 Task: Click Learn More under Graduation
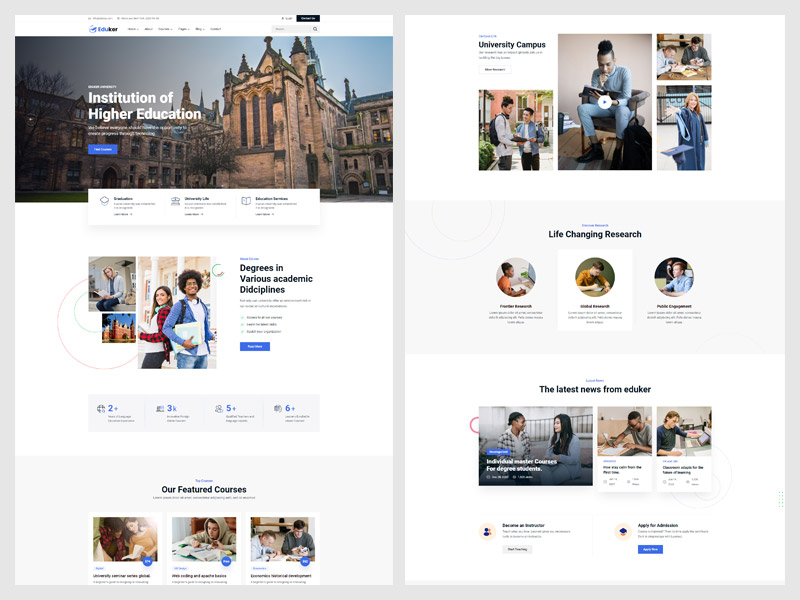coord(123,214)
